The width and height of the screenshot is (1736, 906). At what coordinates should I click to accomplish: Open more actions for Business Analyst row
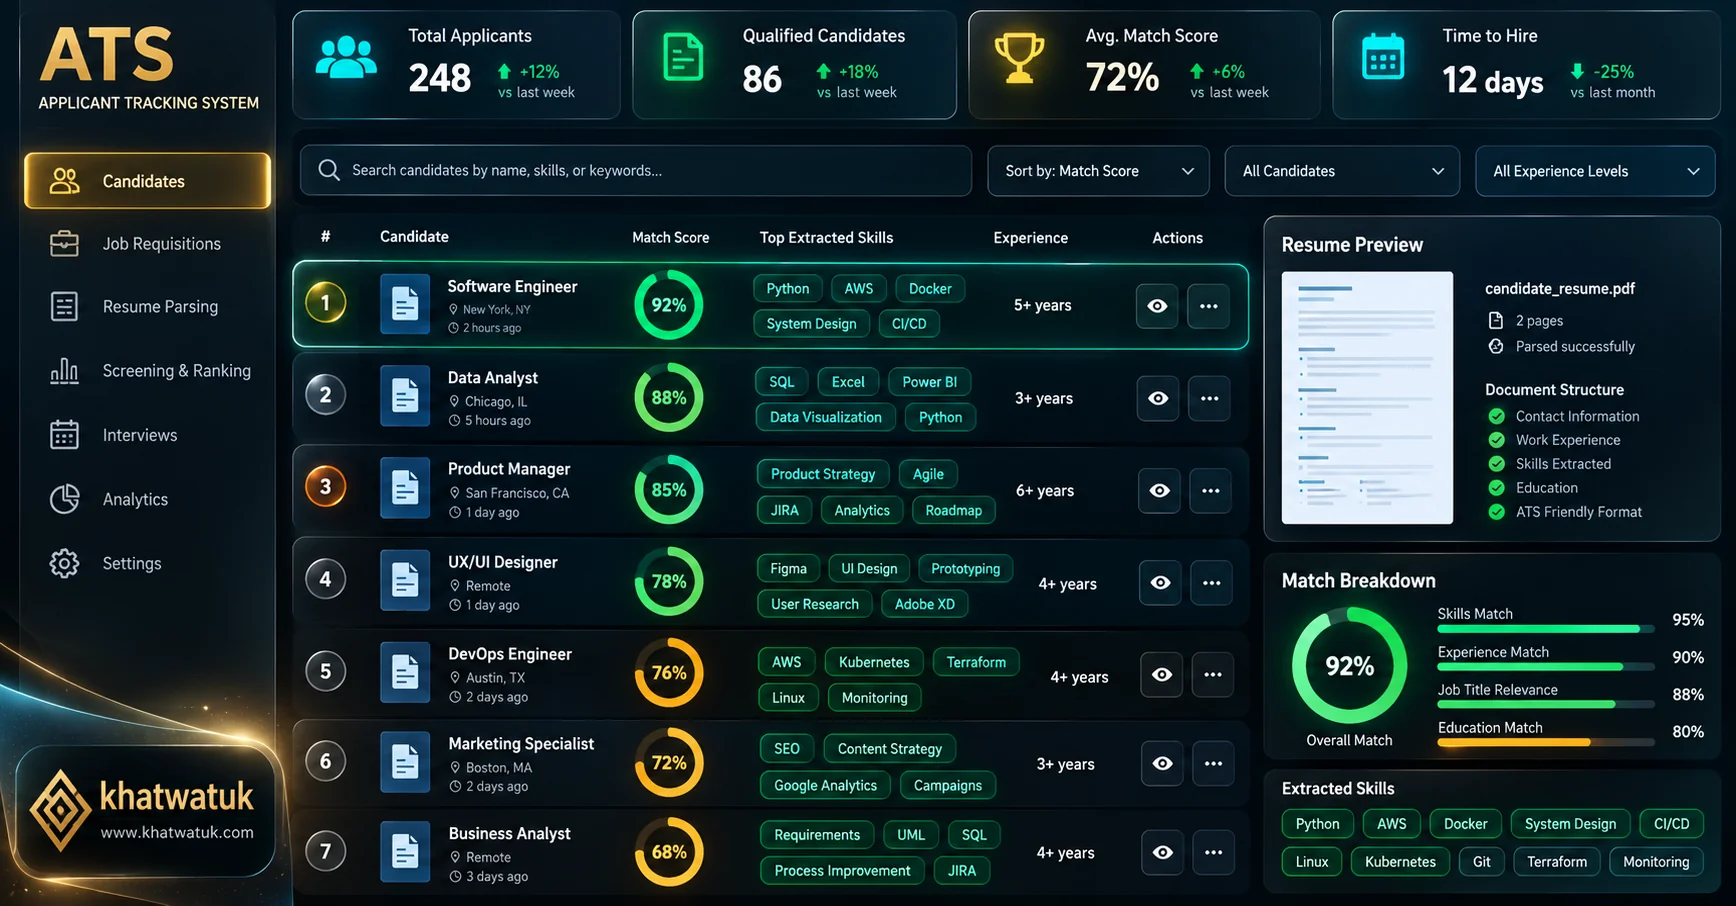[x=1213, y=853]
